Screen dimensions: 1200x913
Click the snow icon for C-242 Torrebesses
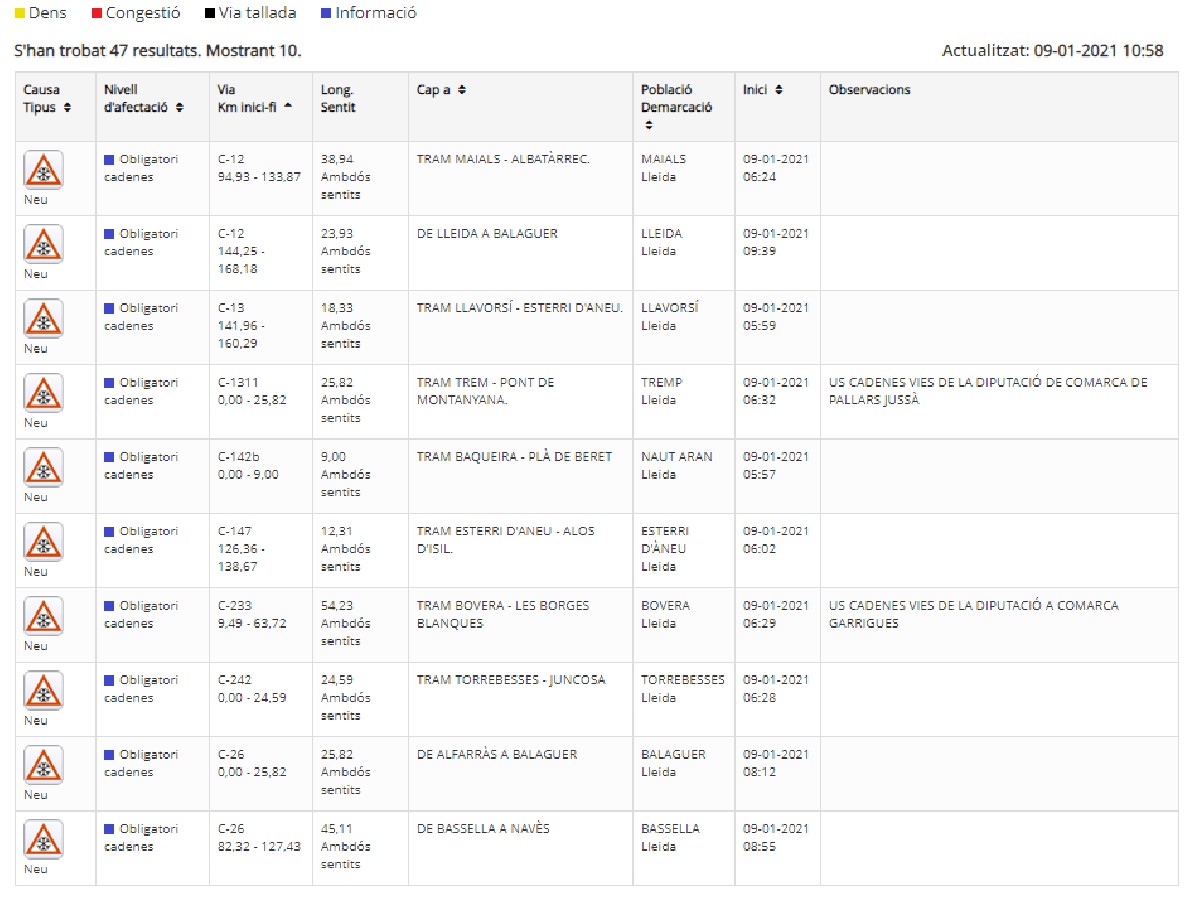pyautogui.click(x=43, y=690)
